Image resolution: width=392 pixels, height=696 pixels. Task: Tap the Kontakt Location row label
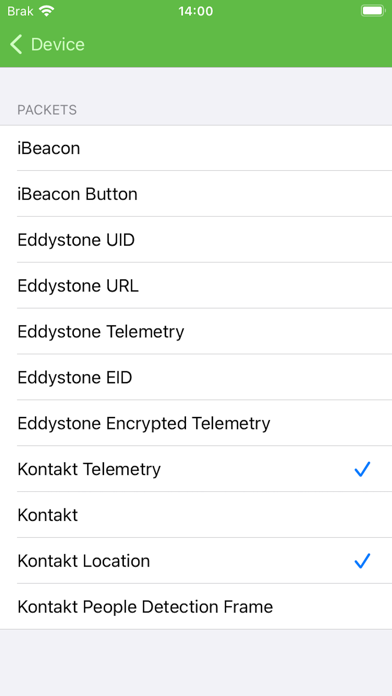click(83, 561)
